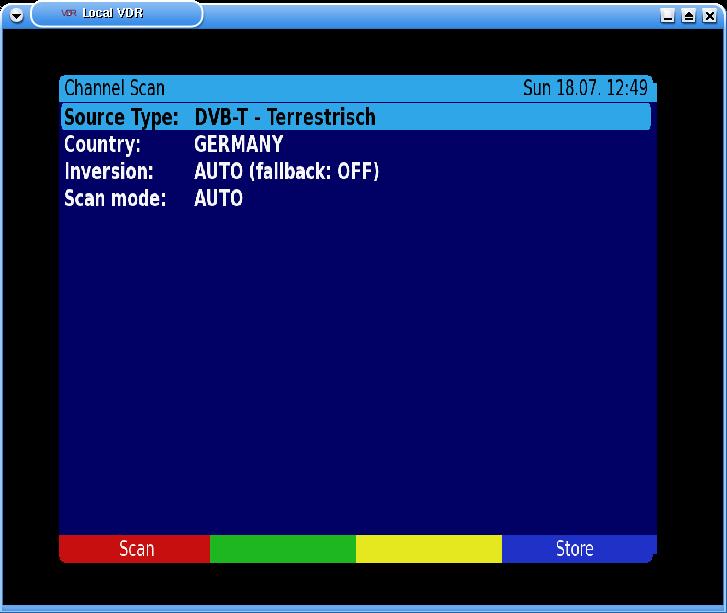Select the Country setting label

[x=102, y=145]
